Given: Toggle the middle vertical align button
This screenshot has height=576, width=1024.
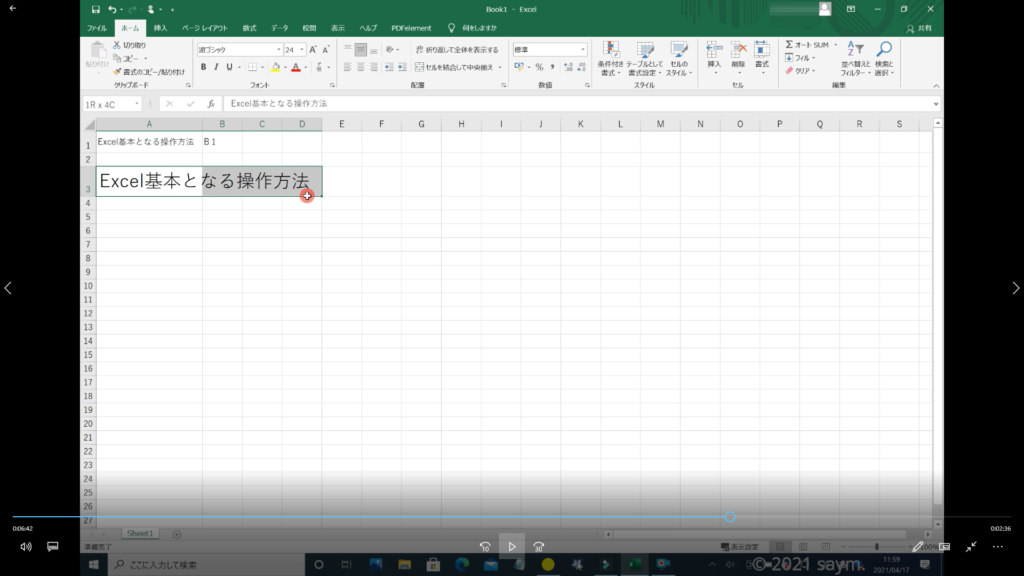Looking at the screenshot, I should (361, 49).
